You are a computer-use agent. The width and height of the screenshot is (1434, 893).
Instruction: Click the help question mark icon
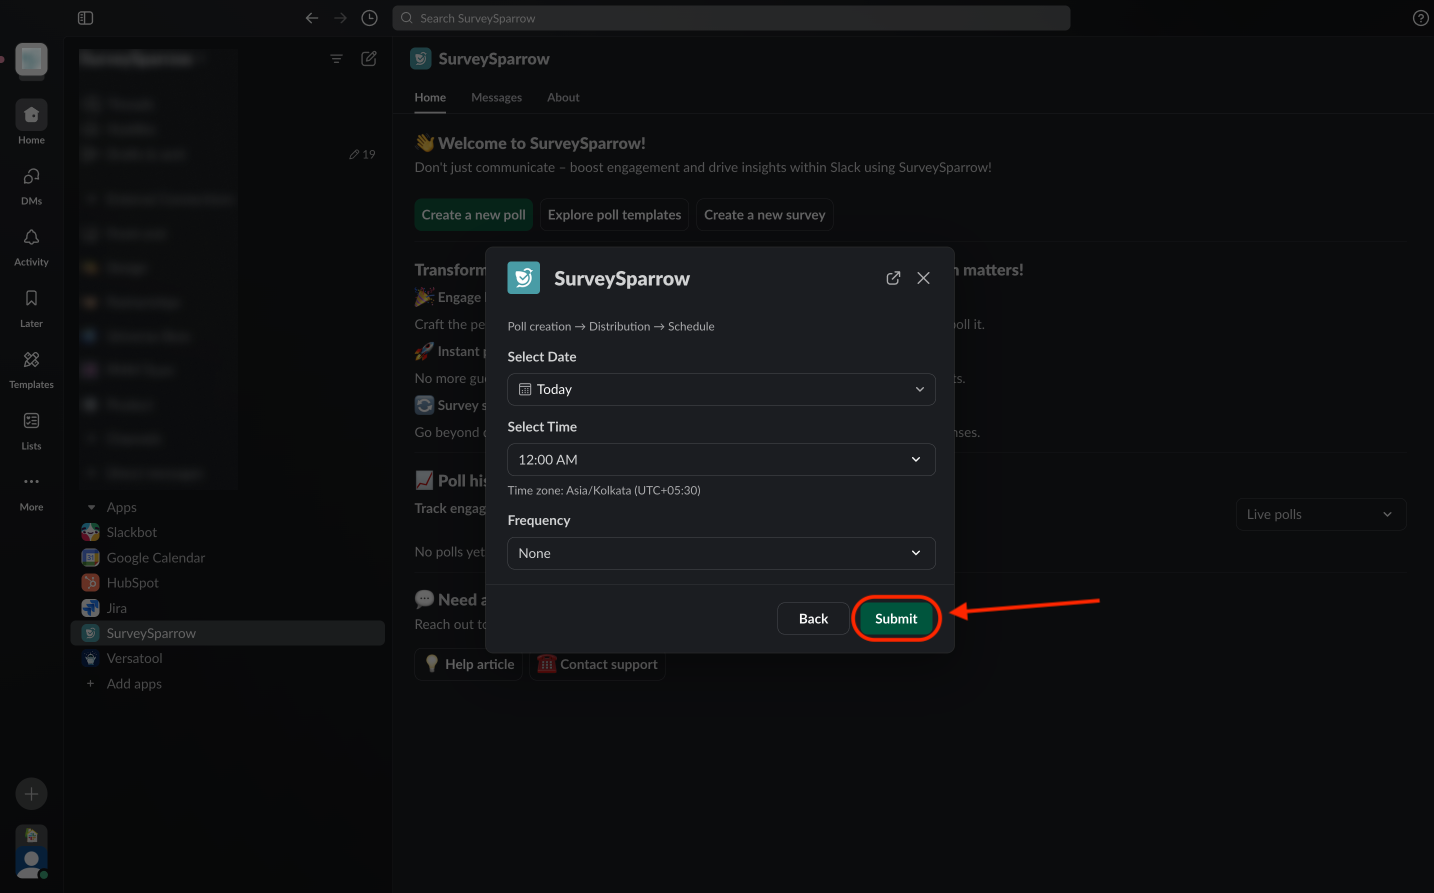coord(1420,18)
